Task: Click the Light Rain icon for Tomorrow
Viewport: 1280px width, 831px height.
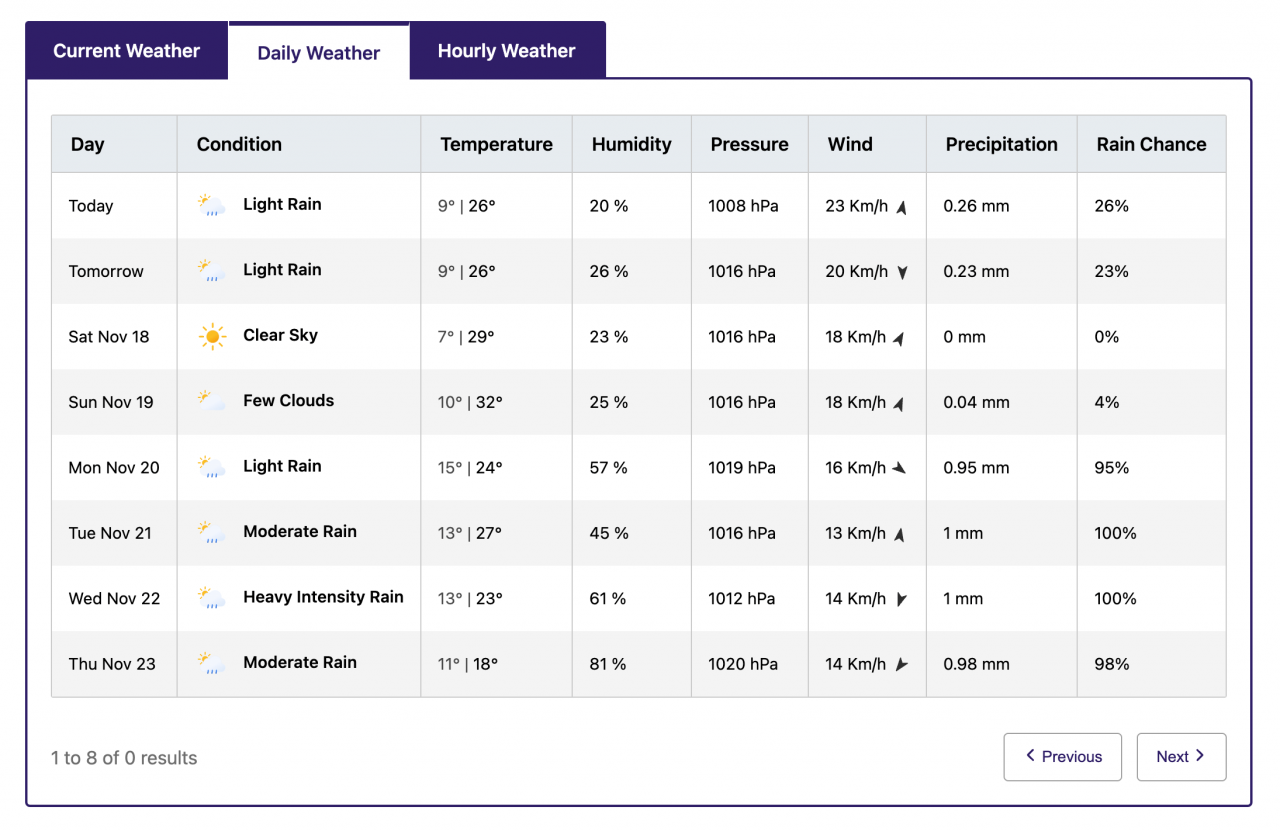Action: pyautogui.click(x=211, y=270)
